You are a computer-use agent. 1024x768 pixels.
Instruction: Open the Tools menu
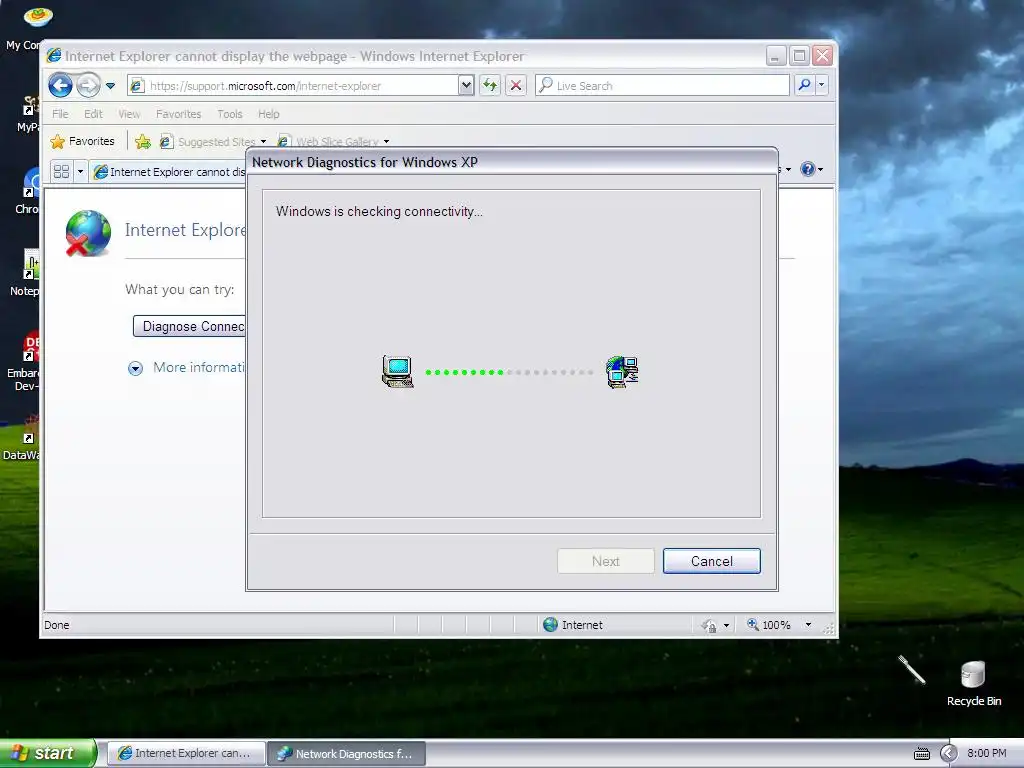(230, 114)
